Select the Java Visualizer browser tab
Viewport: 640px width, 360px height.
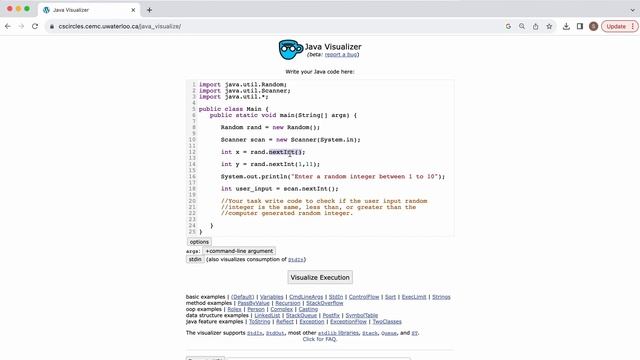(89, 10)
